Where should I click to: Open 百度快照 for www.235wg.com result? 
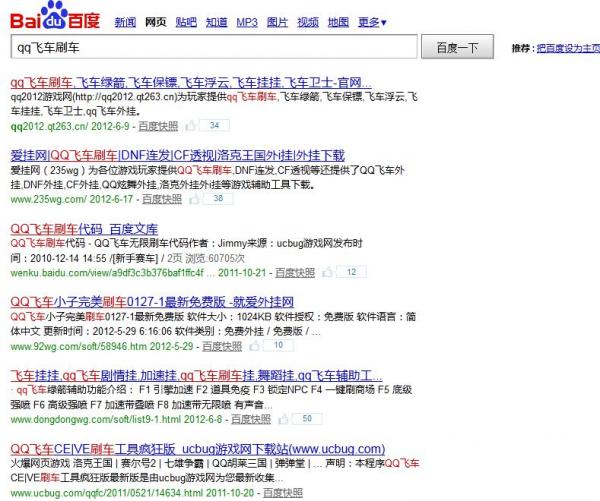click(x=162, y=199)
